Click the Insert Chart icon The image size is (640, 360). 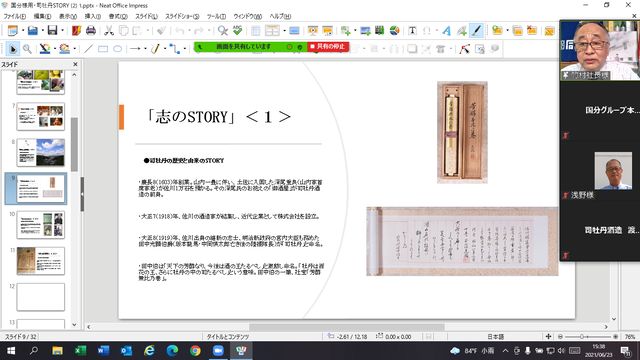click(394, 30)
